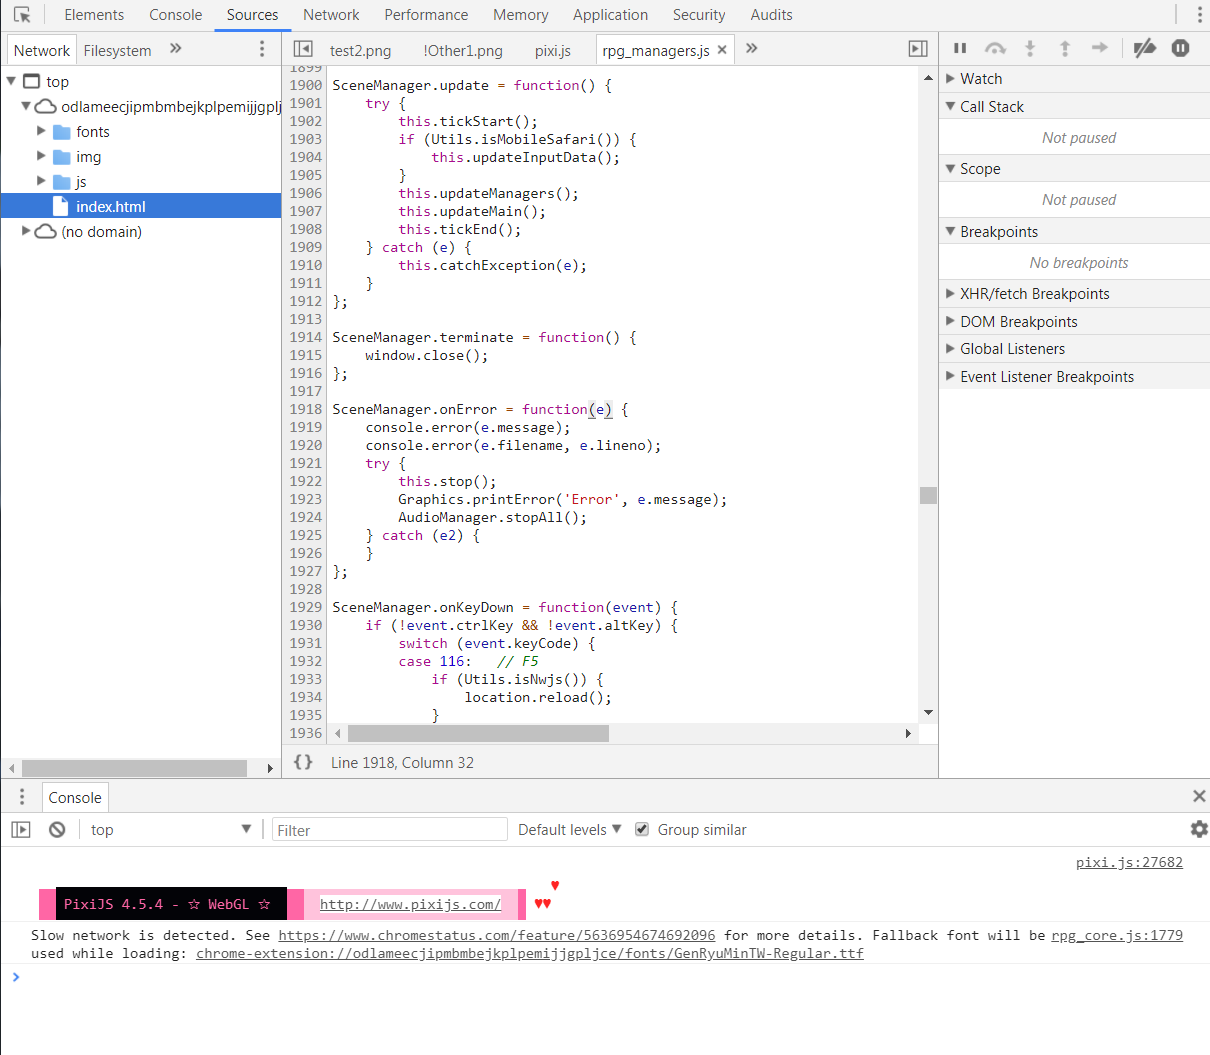The image size is (1210, 1055).
Task: Click the Step arrow debugger icon
Action: pos(1100,48)
